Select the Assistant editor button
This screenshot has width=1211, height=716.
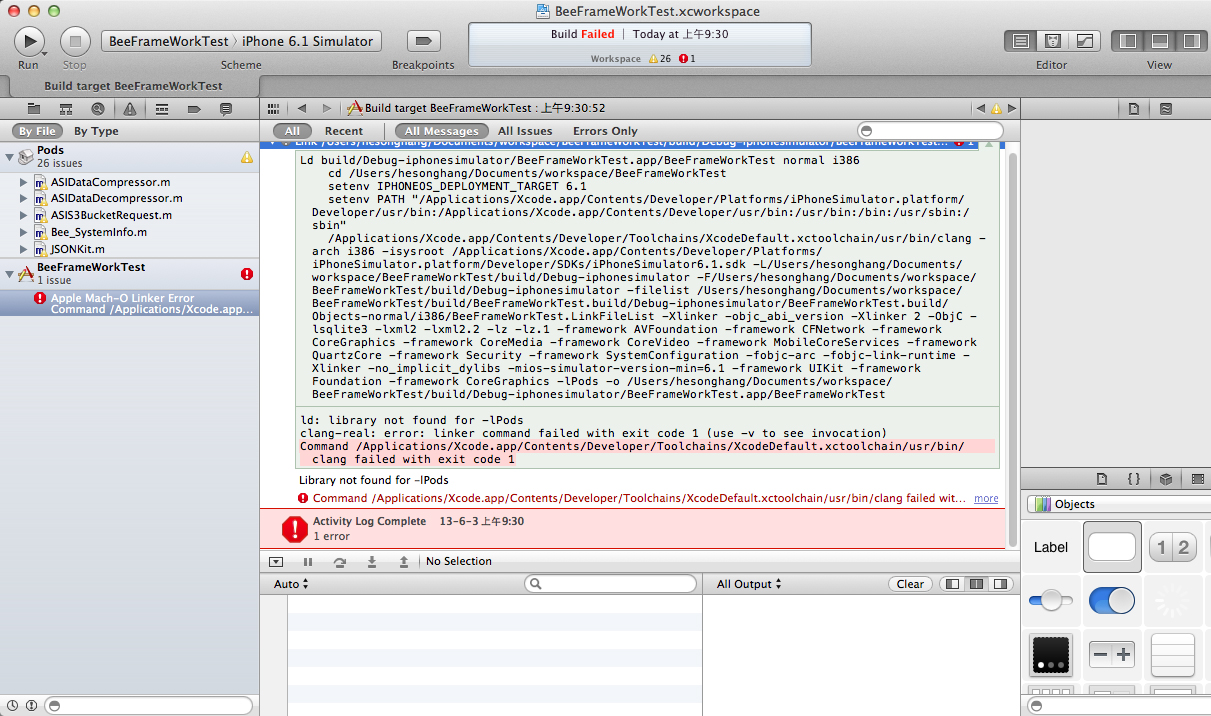(x=1052, y=41)
